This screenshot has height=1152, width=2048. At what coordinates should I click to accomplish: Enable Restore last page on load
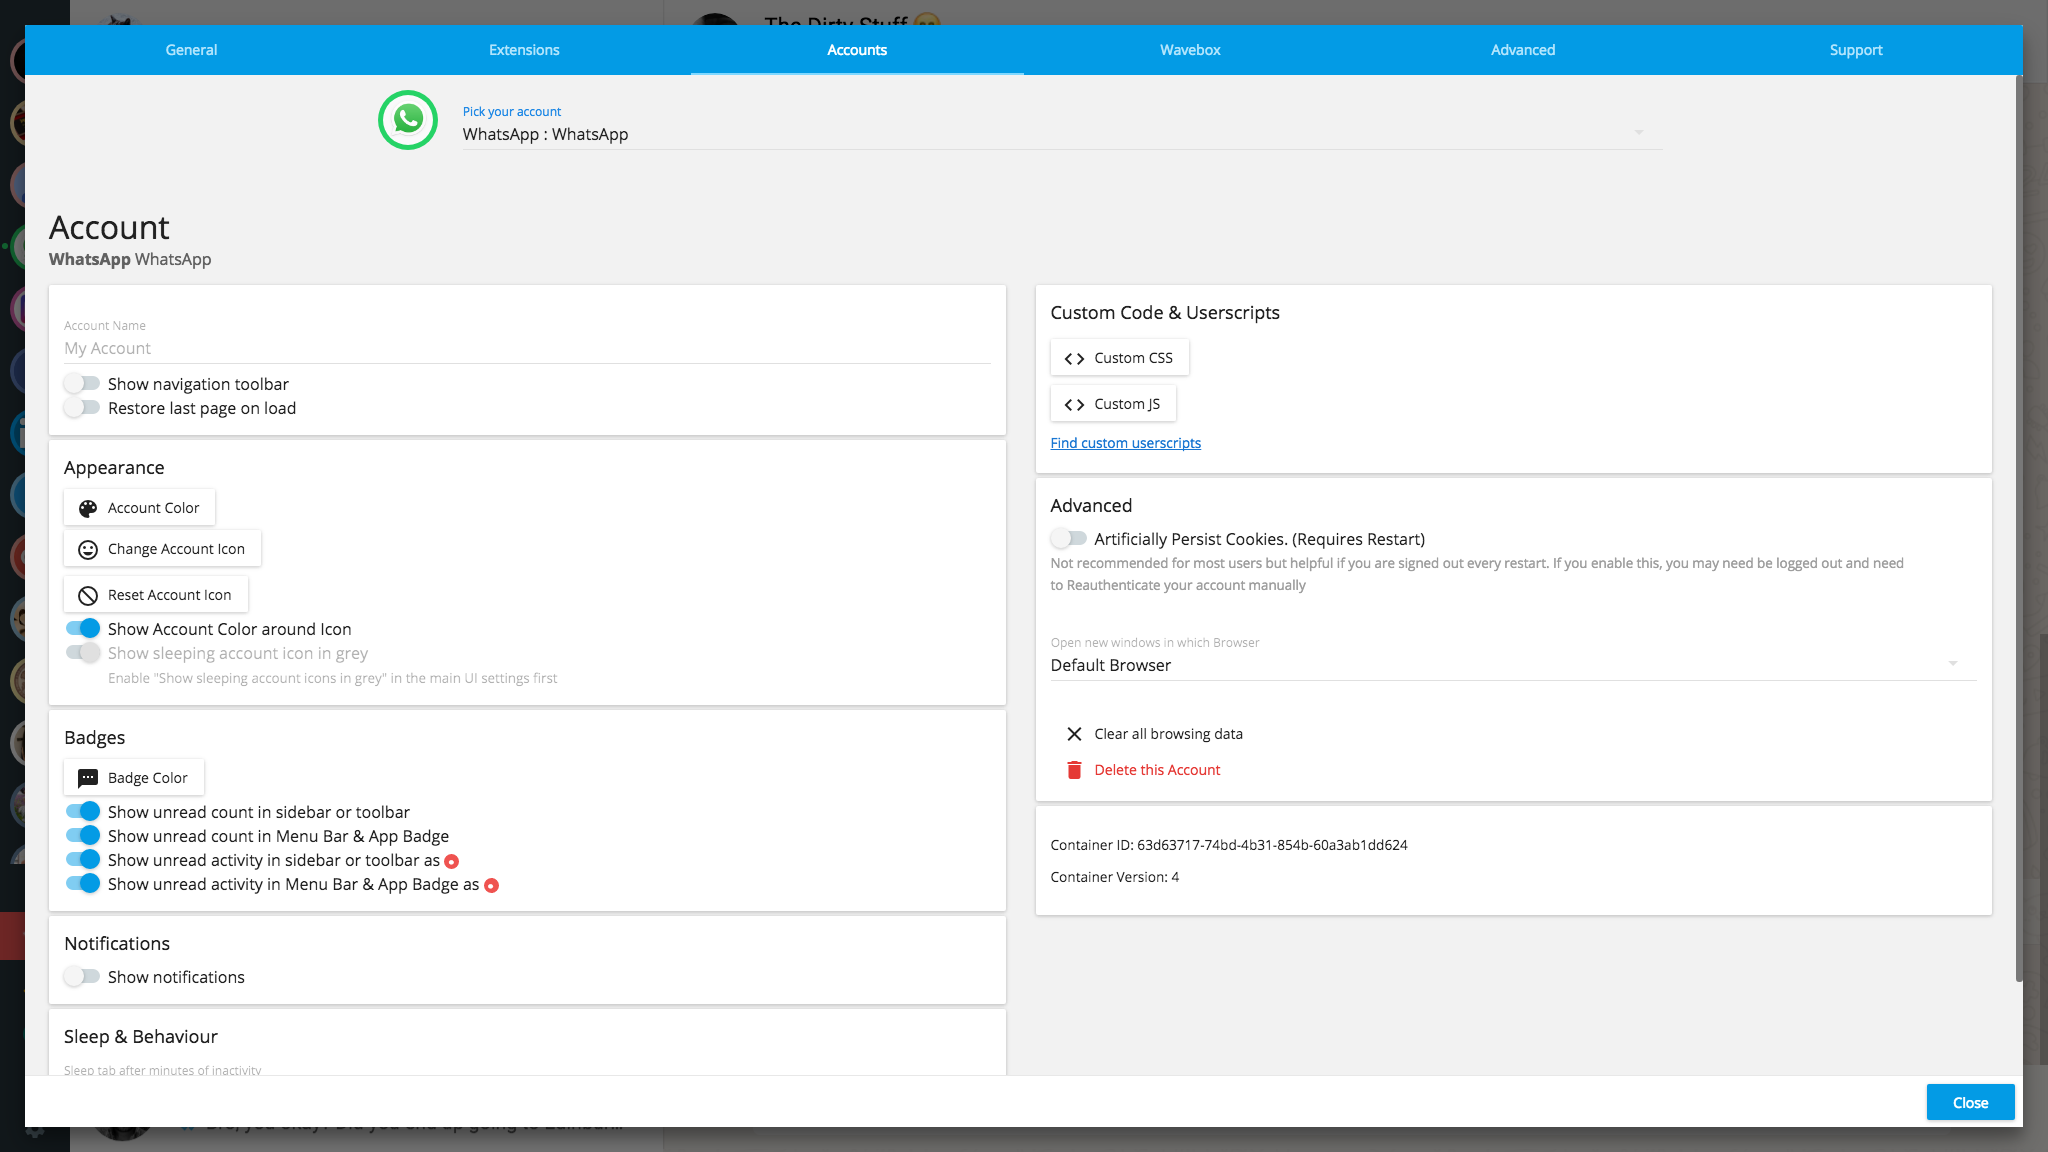click(x=82, y=407)
